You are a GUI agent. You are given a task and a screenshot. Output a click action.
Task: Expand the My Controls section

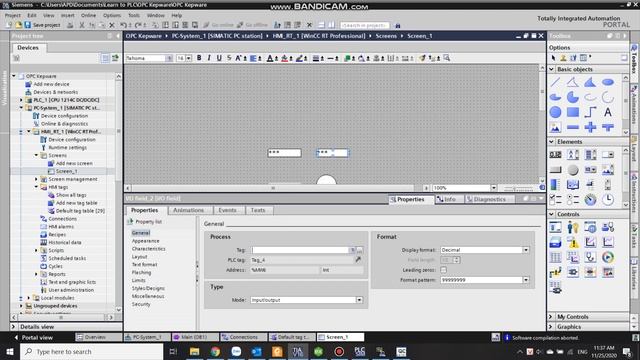tap(551, 317)
